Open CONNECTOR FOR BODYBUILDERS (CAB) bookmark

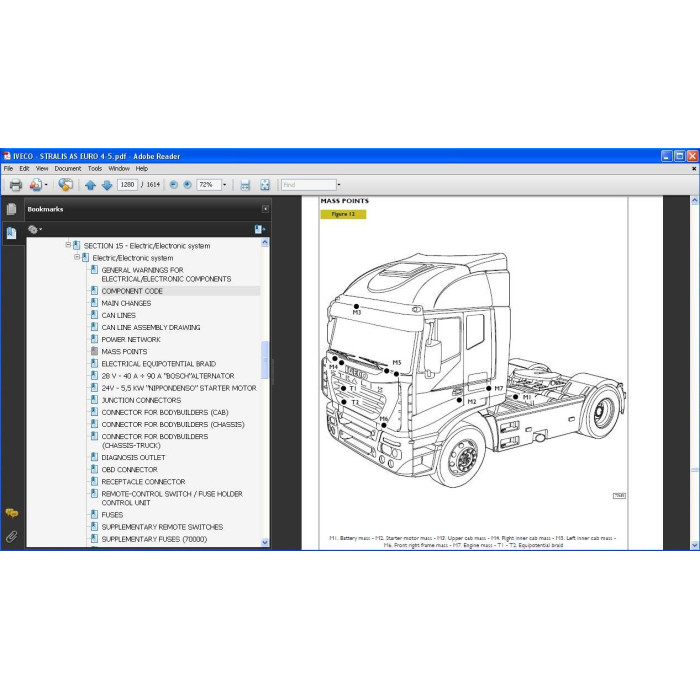pos(165,412)
